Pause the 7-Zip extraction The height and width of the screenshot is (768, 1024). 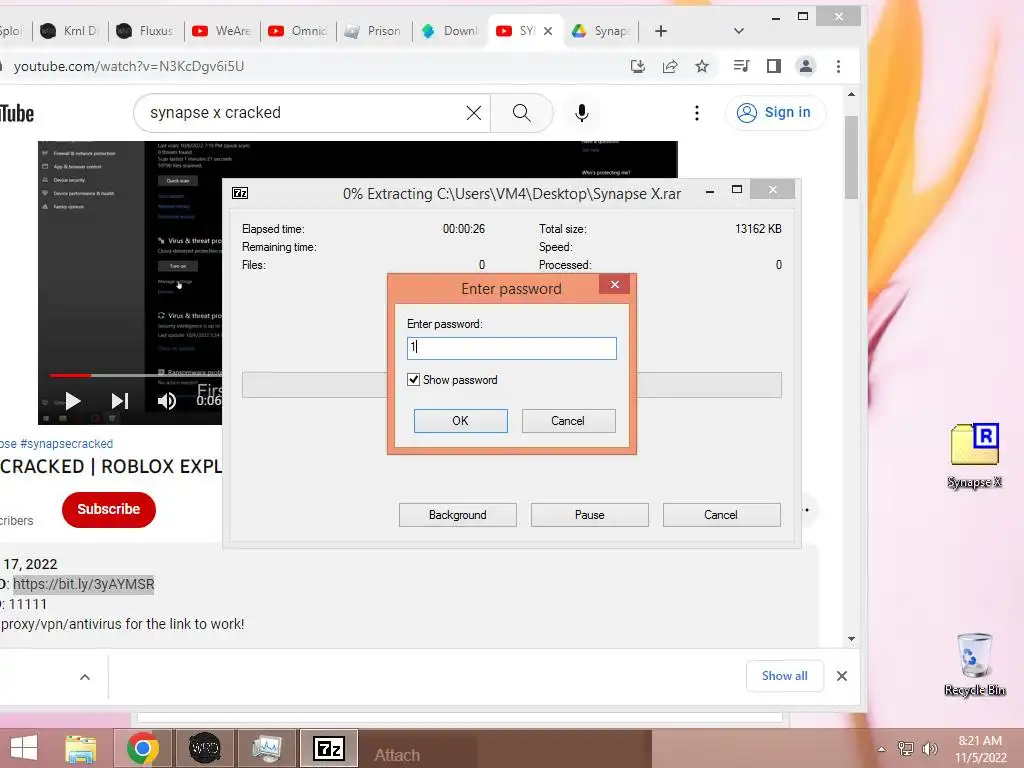click(x=590, y=515)
